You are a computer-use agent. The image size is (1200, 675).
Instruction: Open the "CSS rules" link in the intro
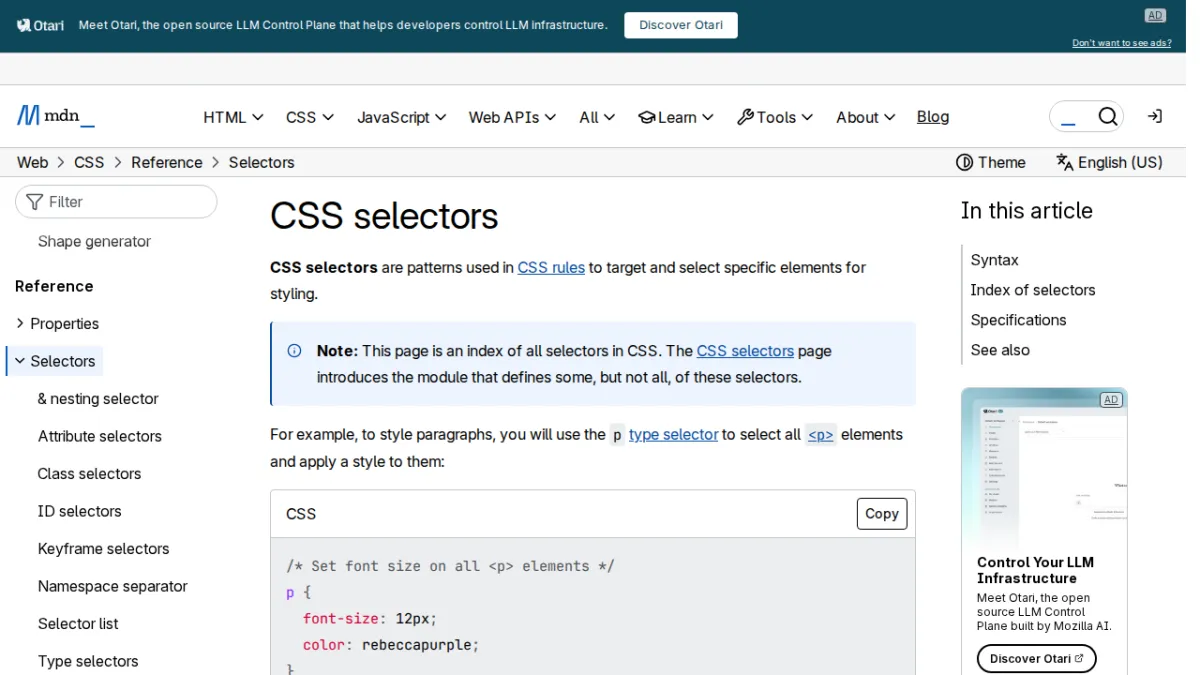tap(551, 268)
